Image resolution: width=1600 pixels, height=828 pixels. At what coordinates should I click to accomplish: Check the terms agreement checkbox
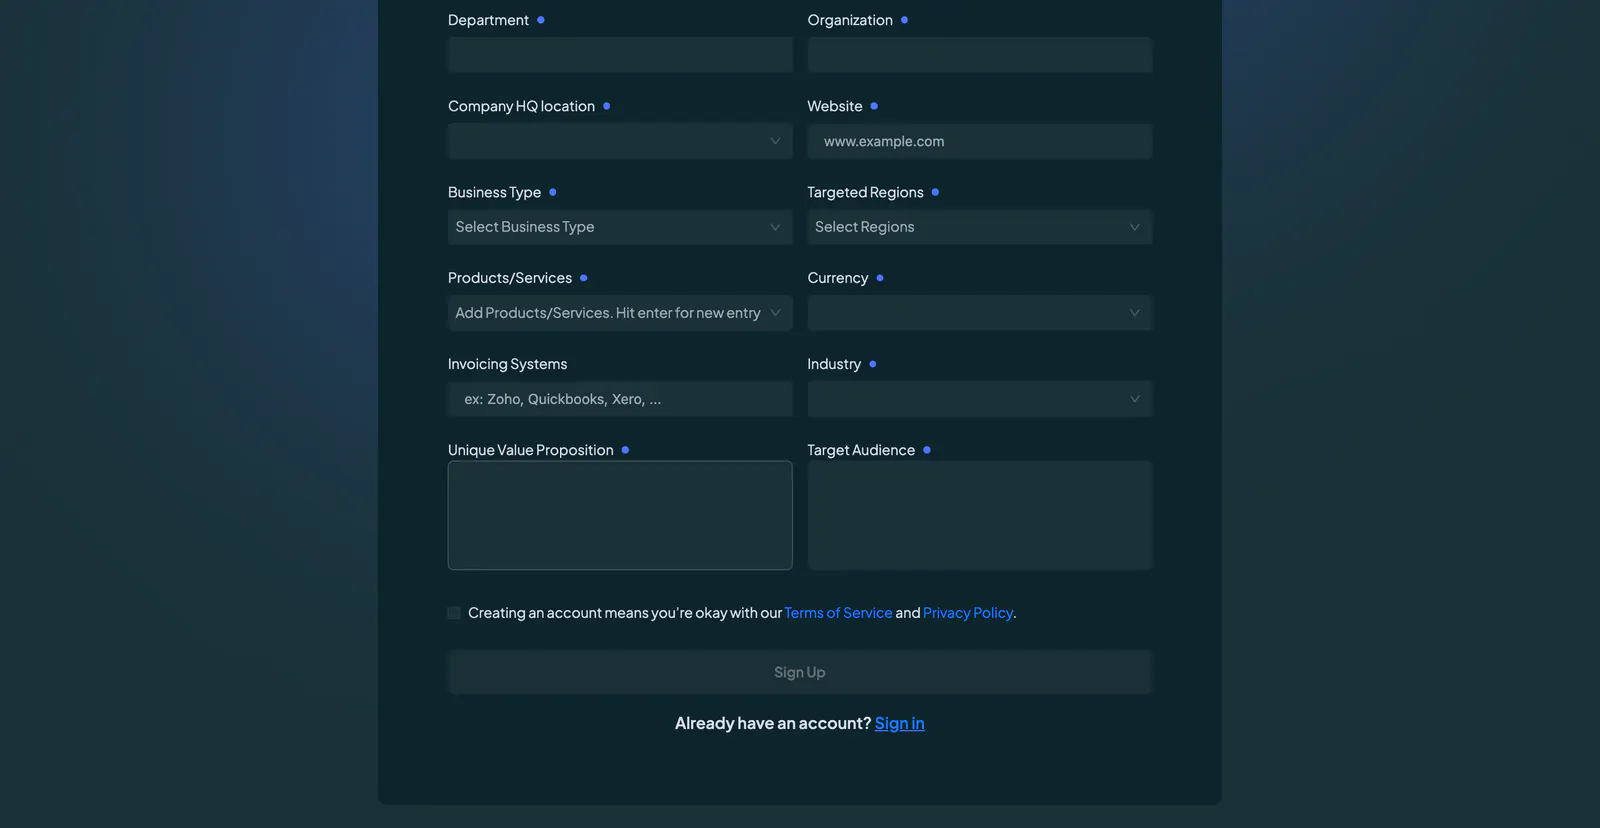454,613
